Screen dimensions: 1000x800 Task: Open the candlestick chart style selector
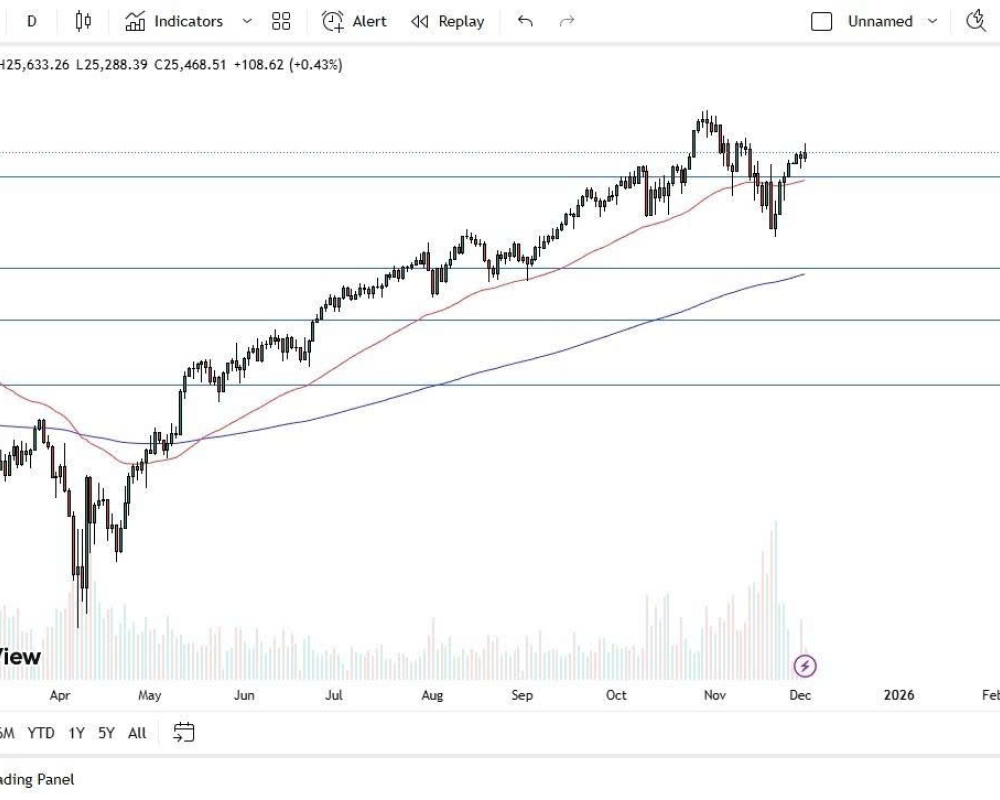(83, 21)
